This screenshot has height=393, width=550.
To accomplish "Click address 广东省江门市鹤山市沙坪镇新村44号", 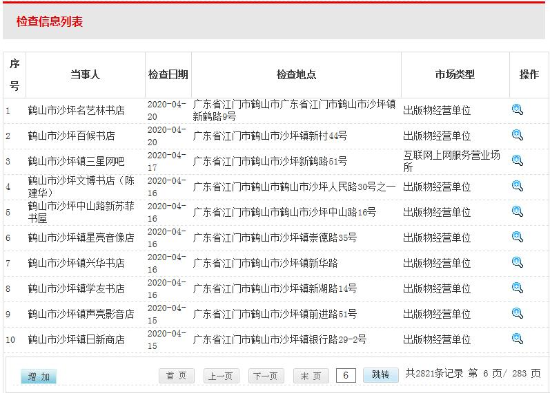I will click(270, 136).
